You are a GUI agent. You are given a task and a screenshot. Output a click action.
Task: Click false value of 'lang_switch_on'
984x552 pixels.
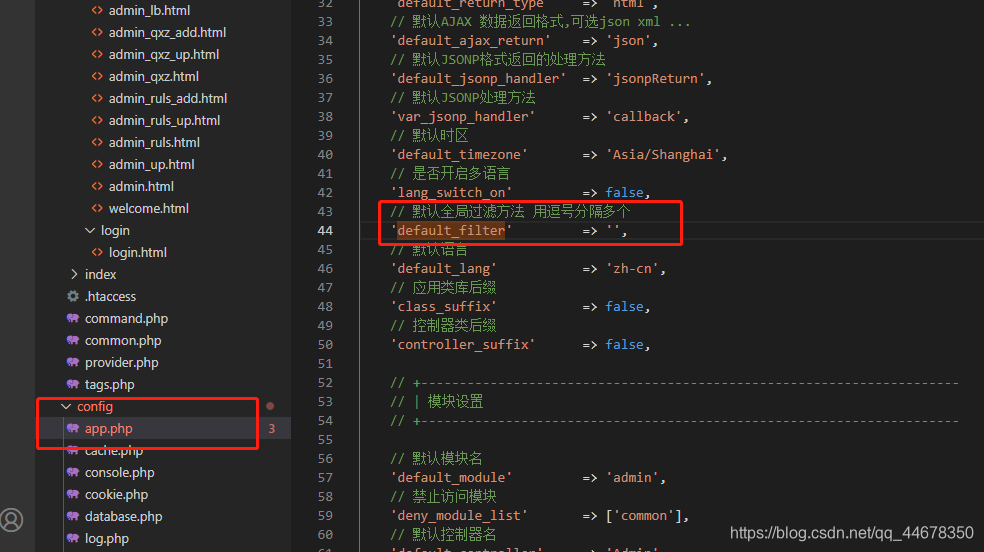tap(624, 193)
